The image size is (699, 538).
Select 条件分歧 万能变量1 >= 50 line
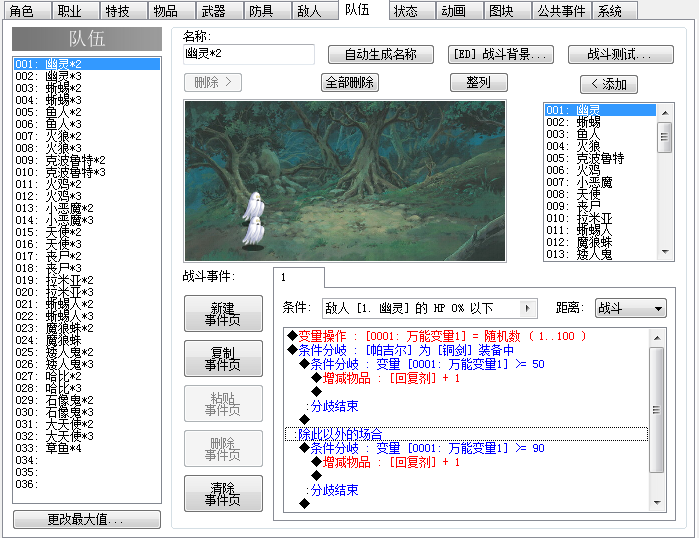point(466,364)
